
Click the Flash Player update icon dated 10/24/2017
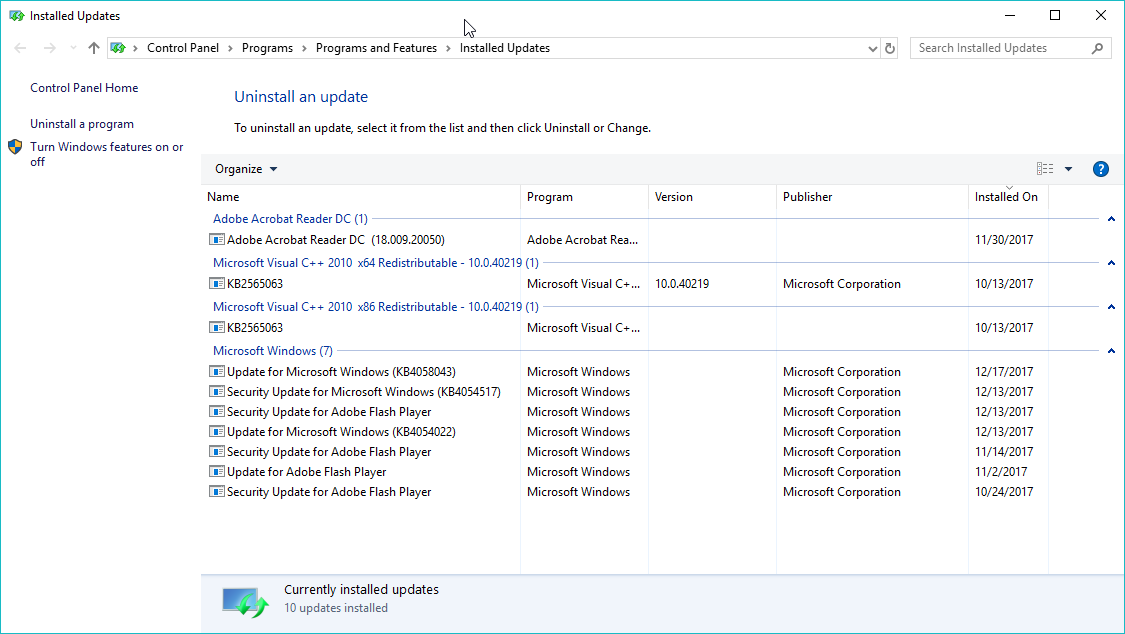tap(216, 492)
